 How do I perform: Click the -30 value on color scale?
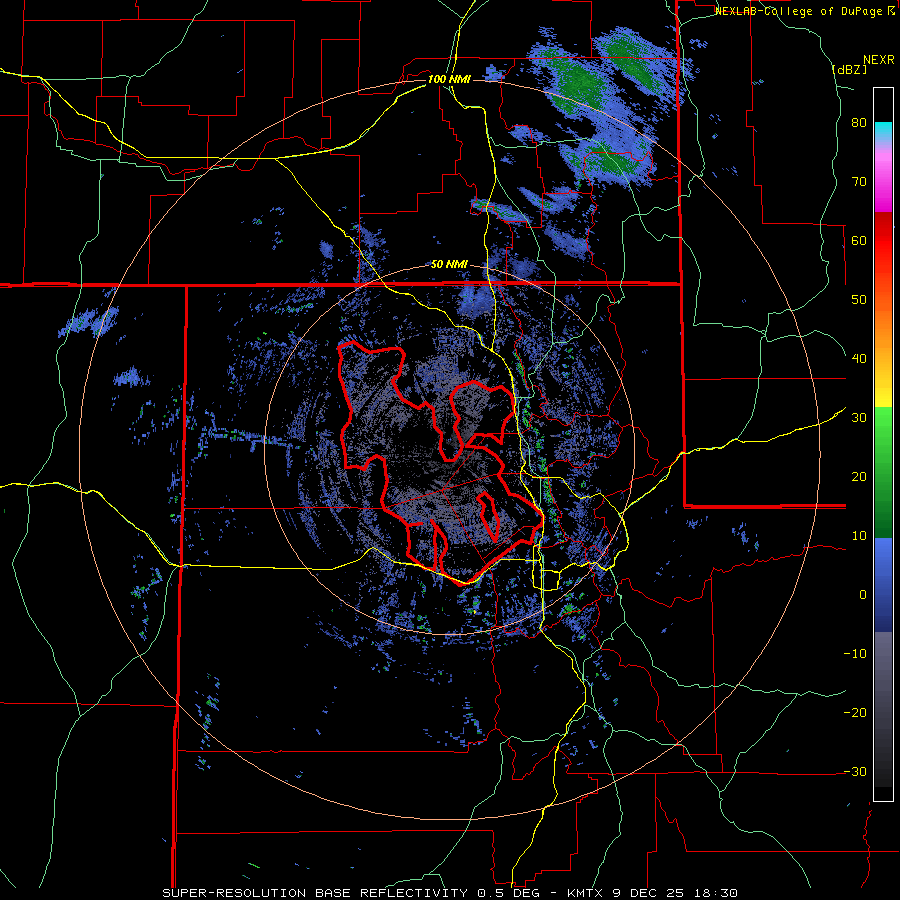click(855, 771)
